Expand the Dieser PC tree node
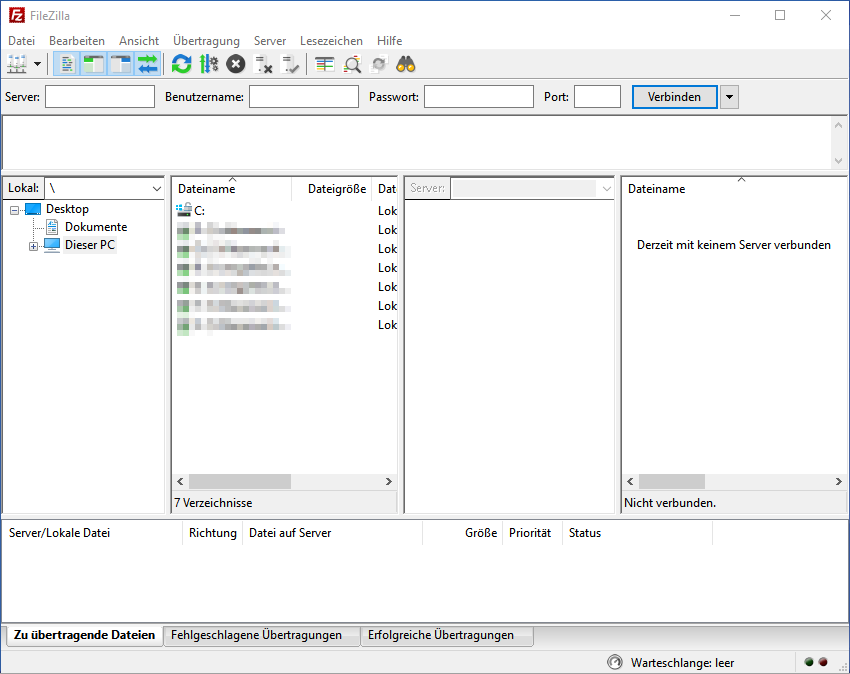 pyautogui.click(x=33, y=246)
